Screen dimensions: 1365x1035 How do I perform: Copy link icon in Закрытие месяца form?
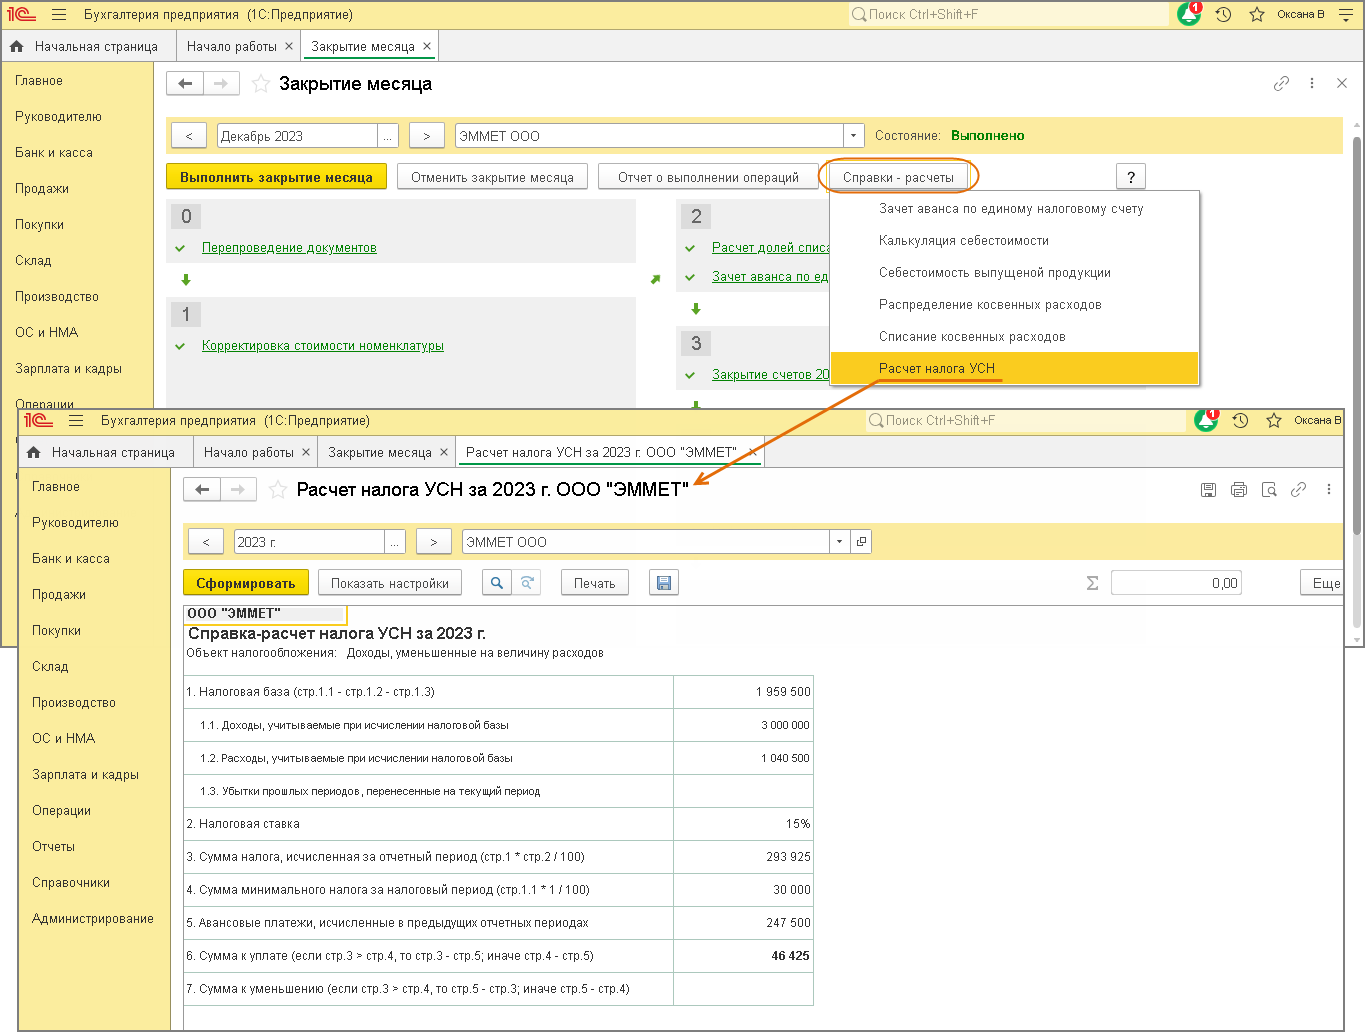(1281, 84)
